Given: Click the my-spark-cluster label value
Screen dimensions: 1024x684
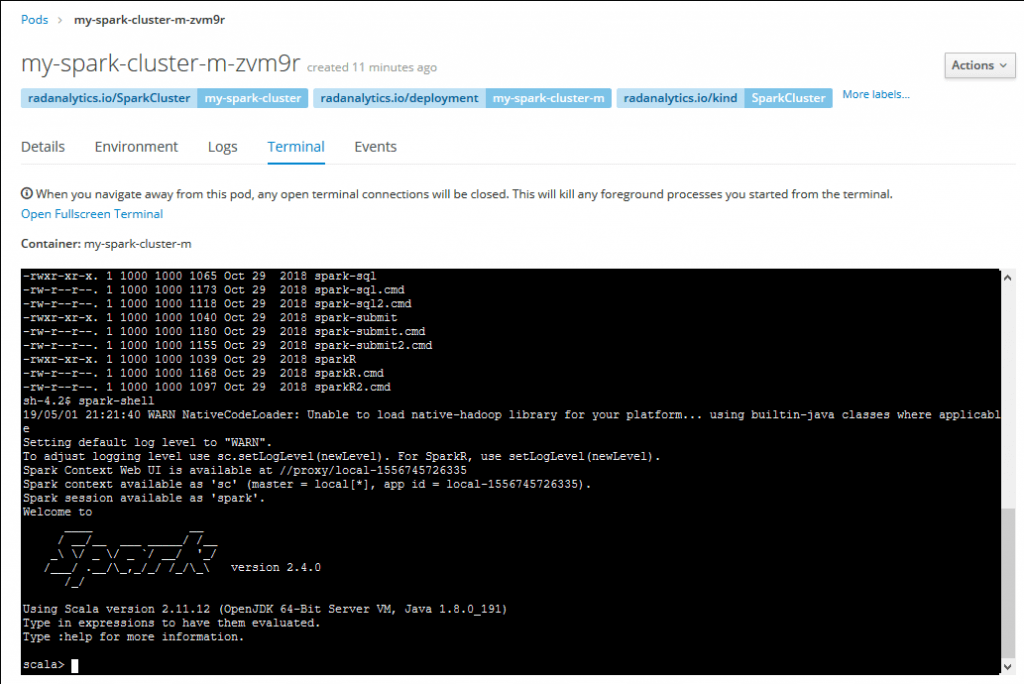Looking at the screenshot, I should [253, 98].
